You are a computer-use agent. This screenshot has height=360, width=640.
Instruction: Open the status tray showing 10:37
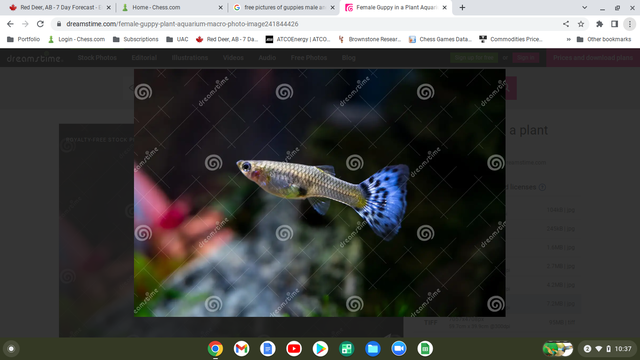tap(607, 349)
